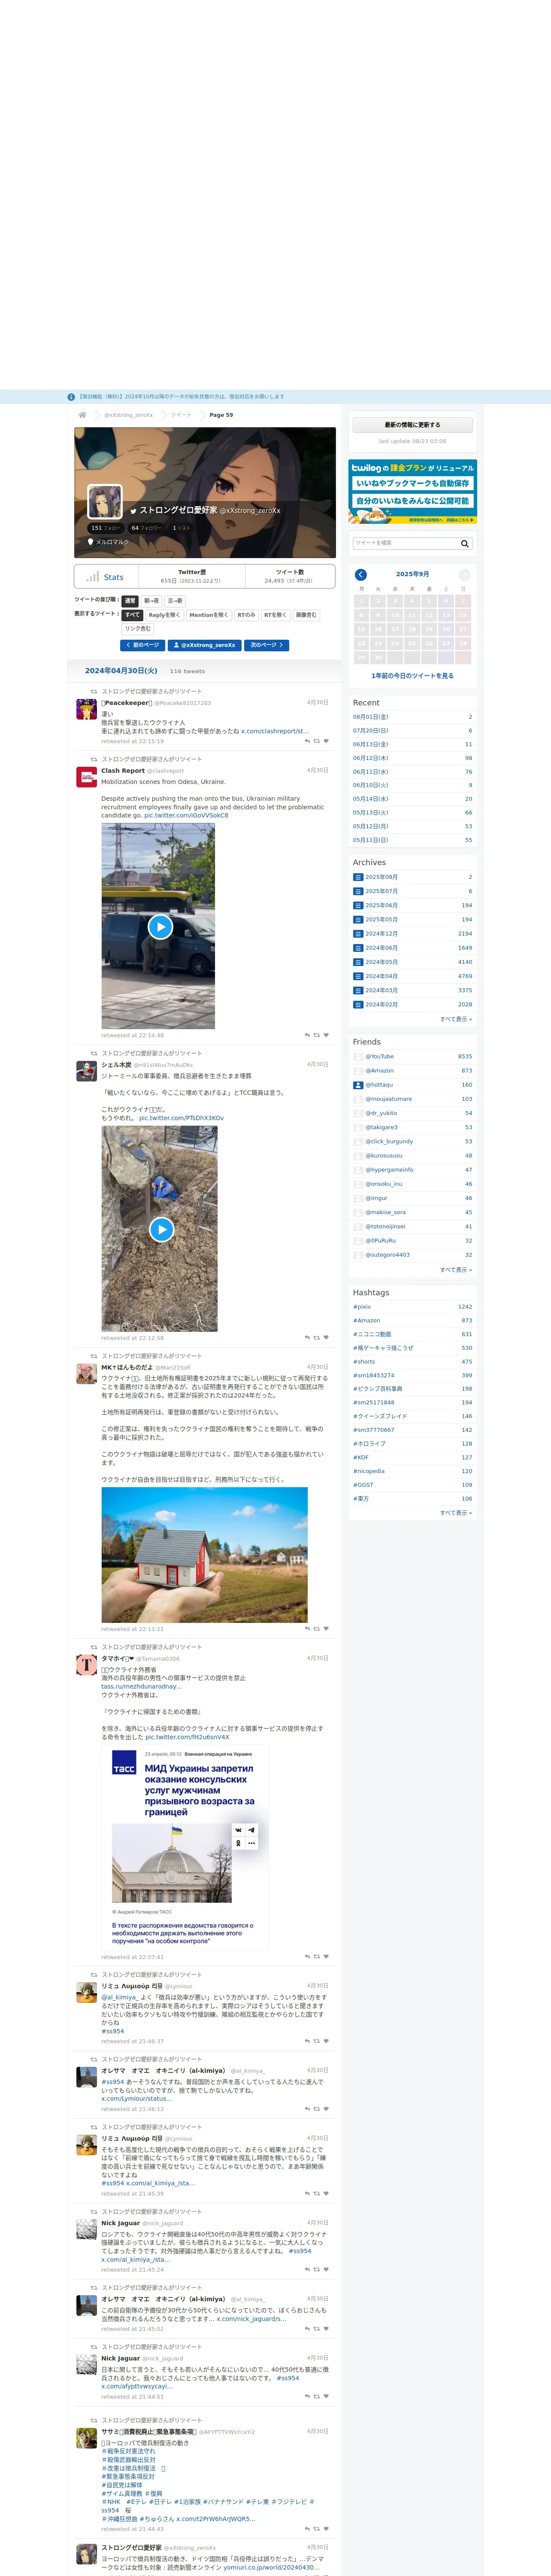Toggle the リンク含む filter

click(x=138, y=628)
